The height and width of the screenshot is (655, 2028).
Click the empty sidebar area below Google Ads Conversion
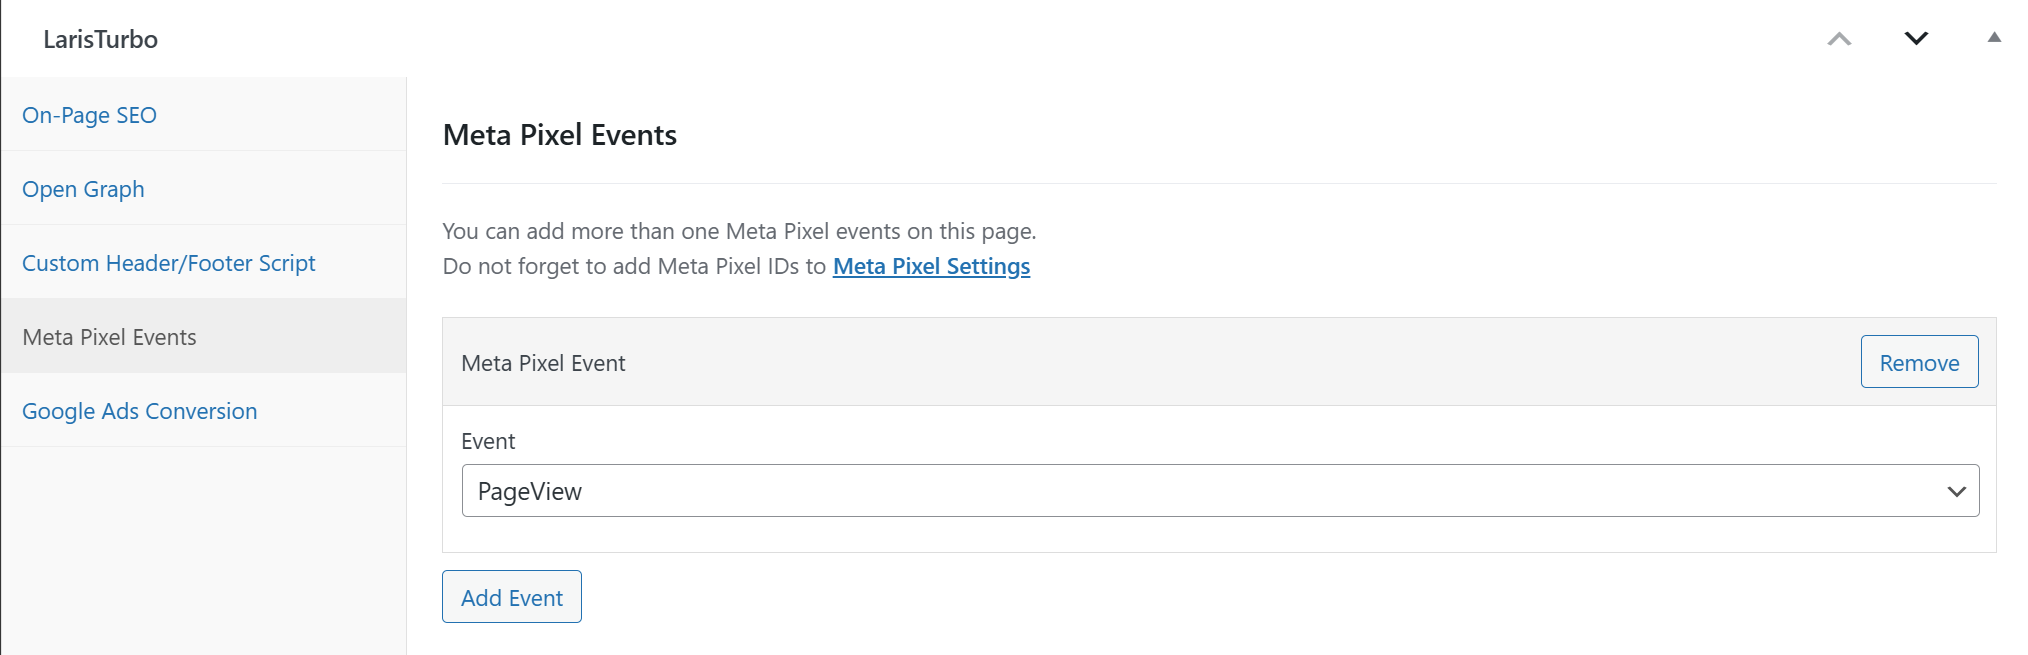pyautogui.click(x=204, y=550)
